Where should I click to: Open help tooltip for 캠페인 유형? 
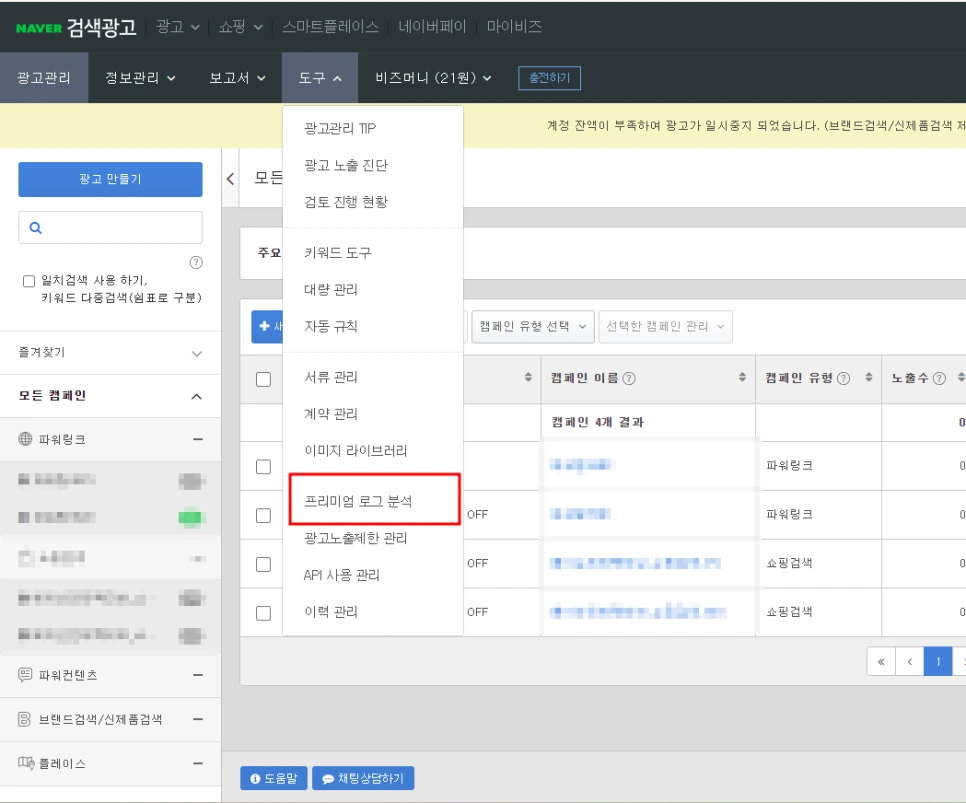click(x=843, y=378)
